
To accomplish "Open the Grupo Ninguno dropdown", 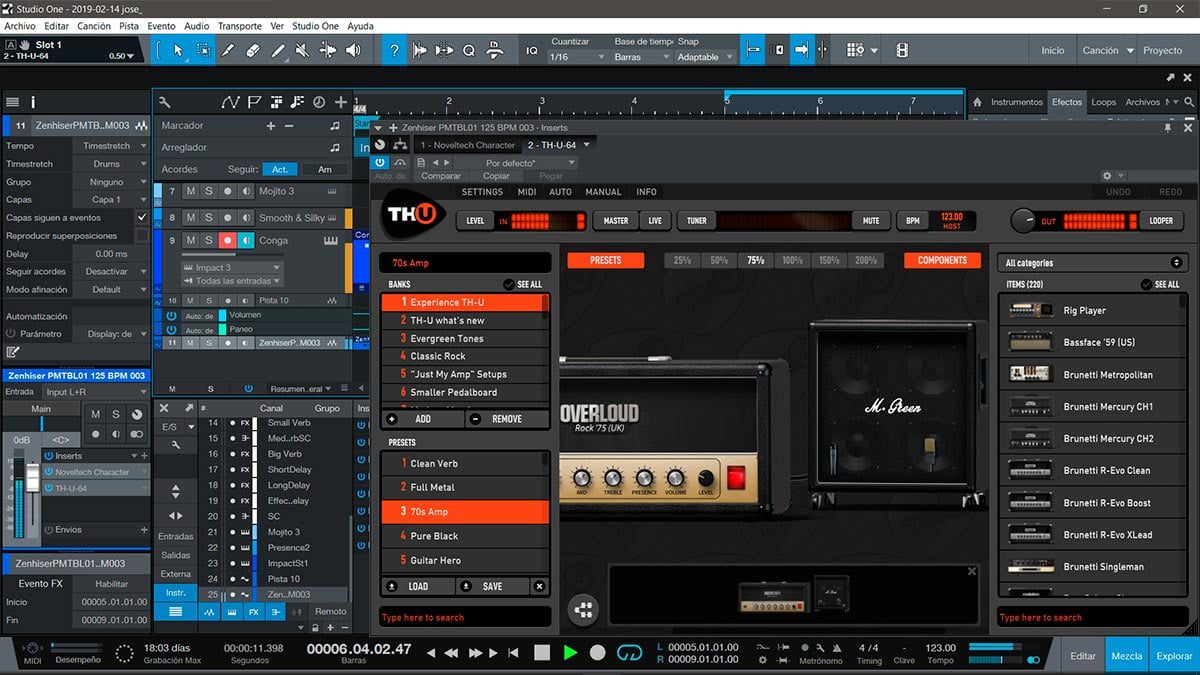I will [x=111, y=183].
